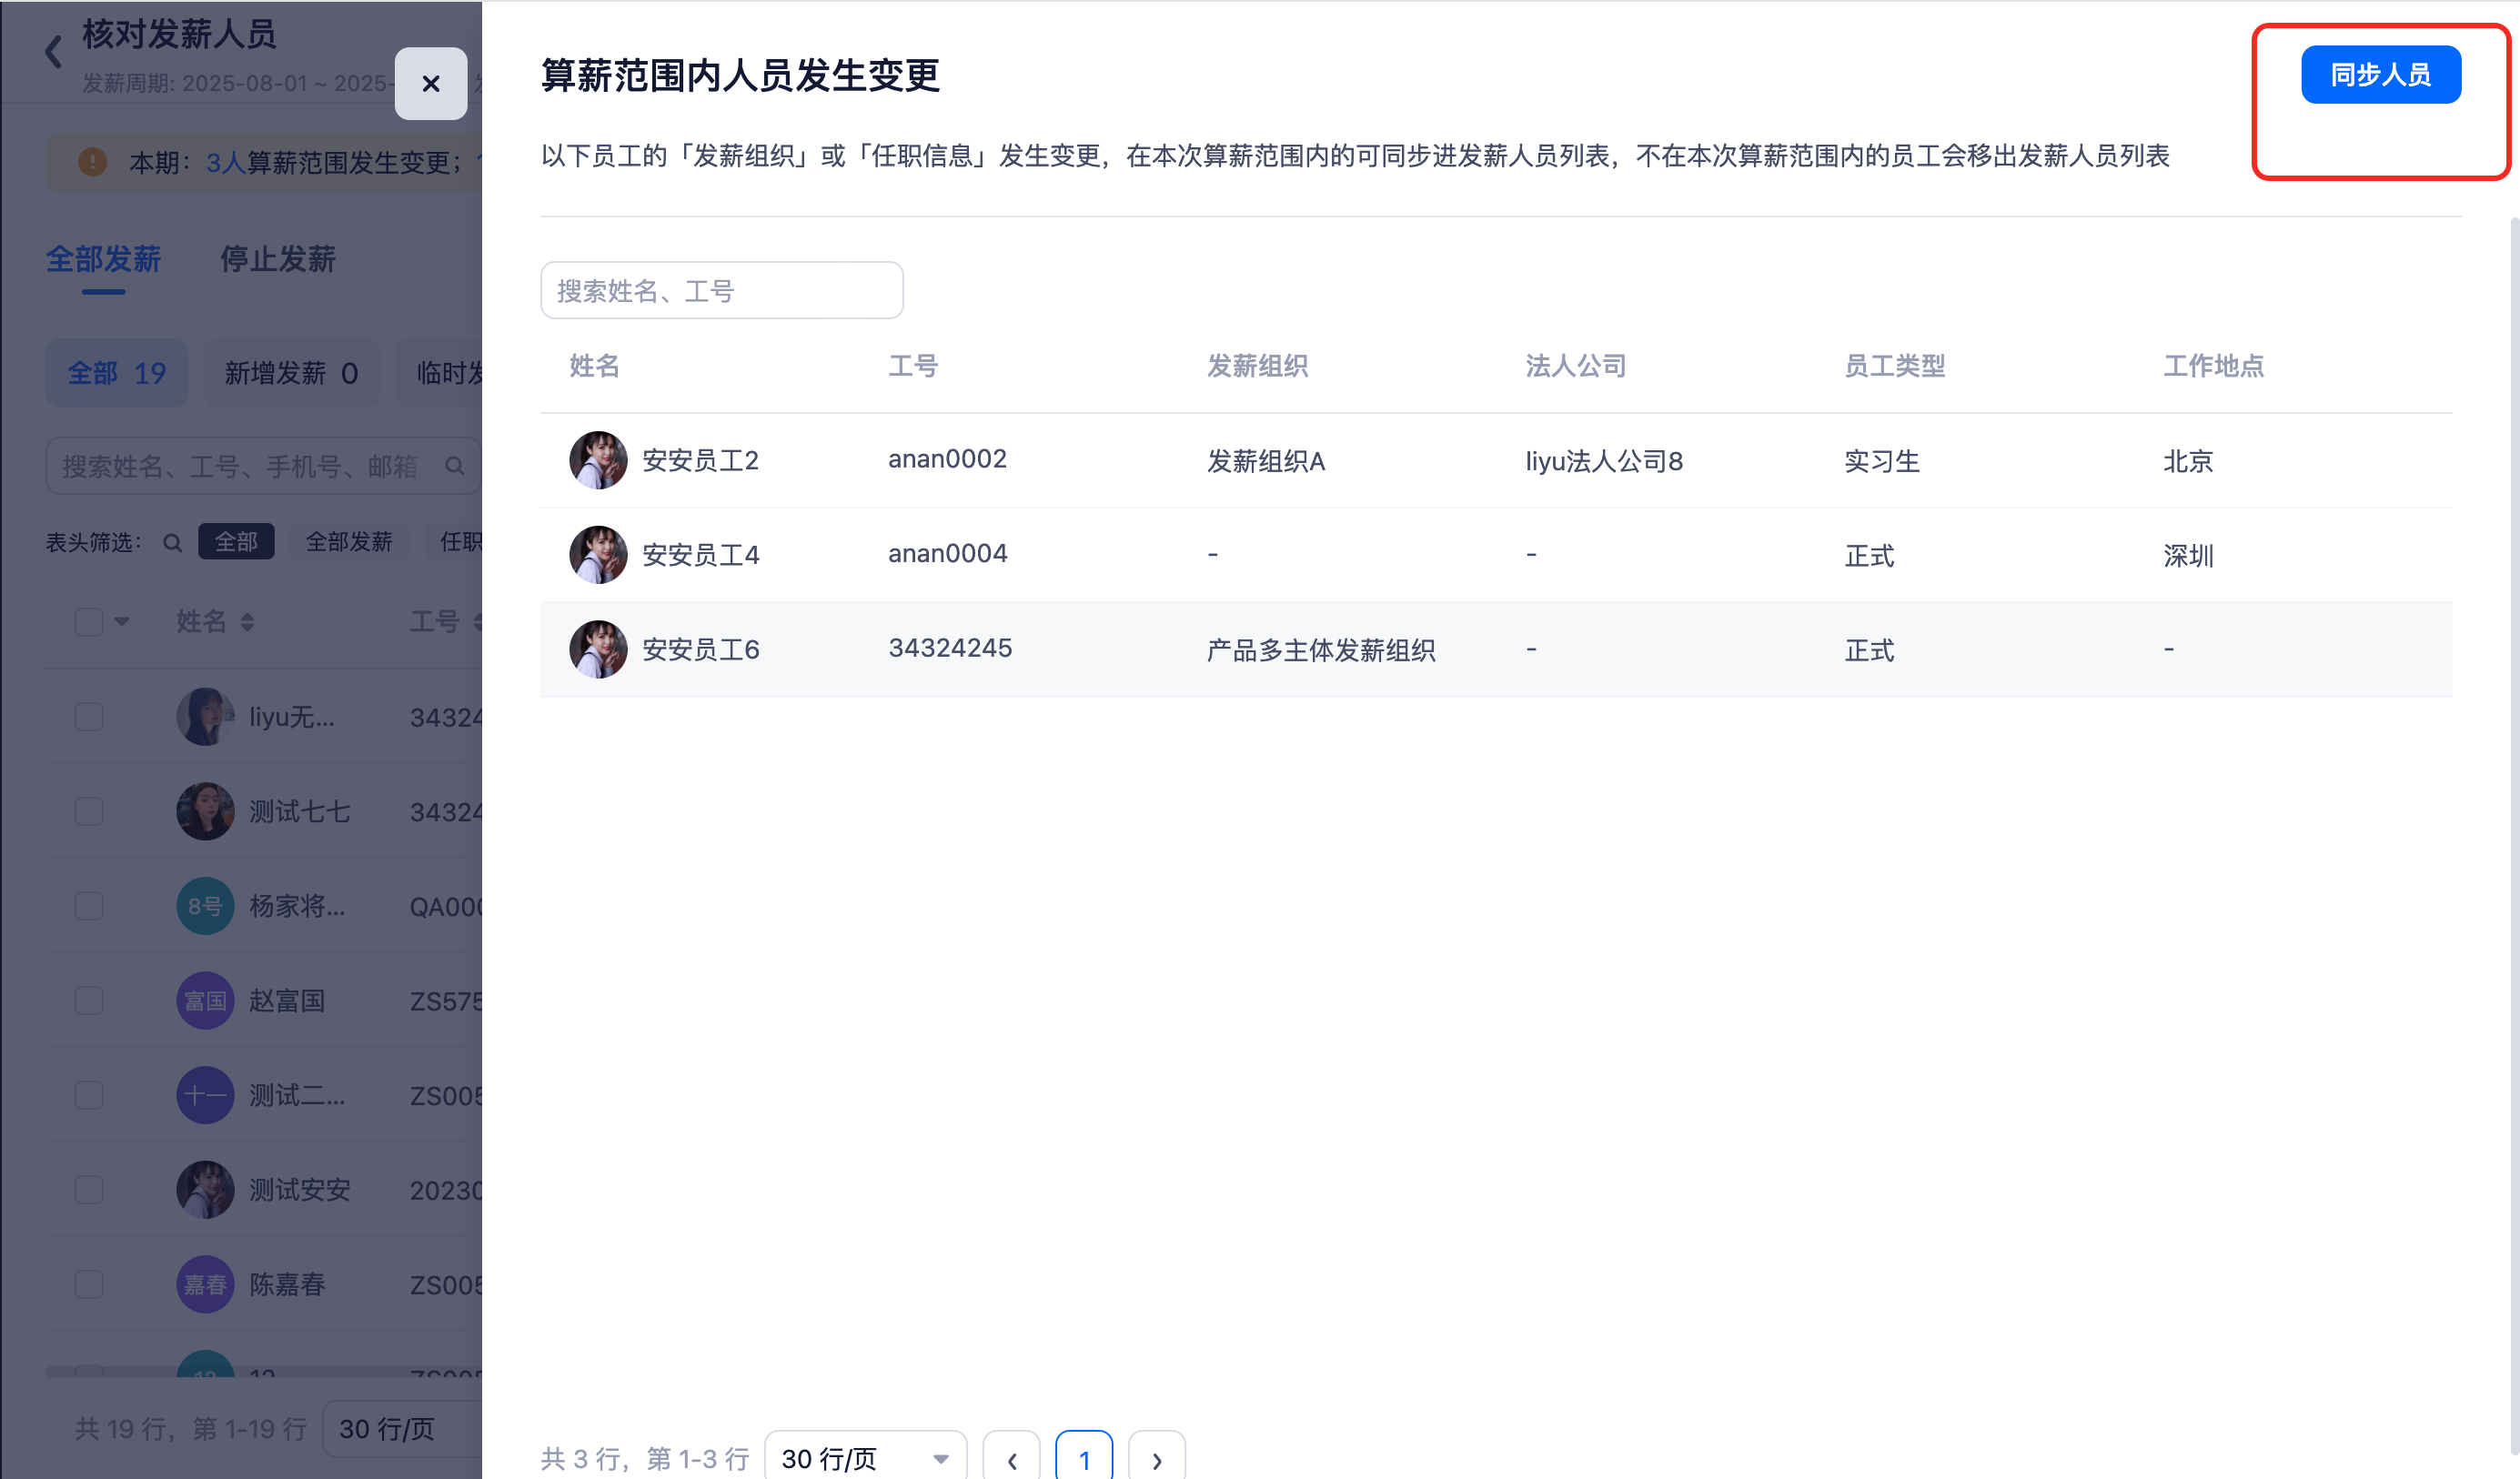Switch to the 全部发薪 tab
The height and width of the screenshot is (1479, 2520).
104,259
